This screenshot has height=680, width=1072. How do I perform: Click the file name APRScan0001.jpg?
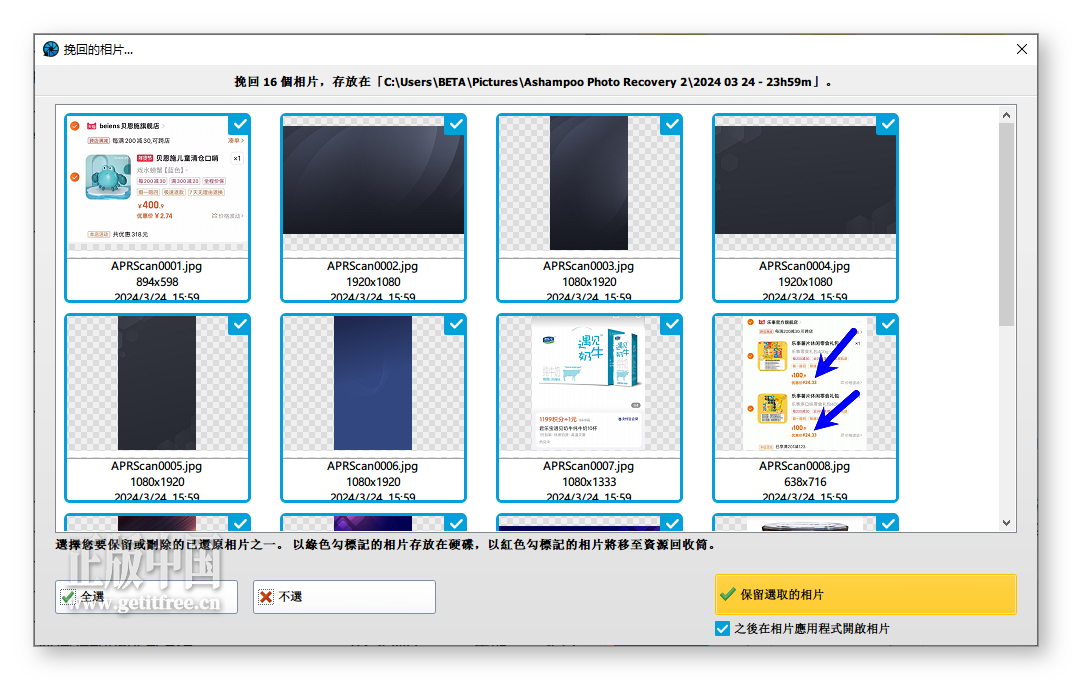(x=157, y=266)
